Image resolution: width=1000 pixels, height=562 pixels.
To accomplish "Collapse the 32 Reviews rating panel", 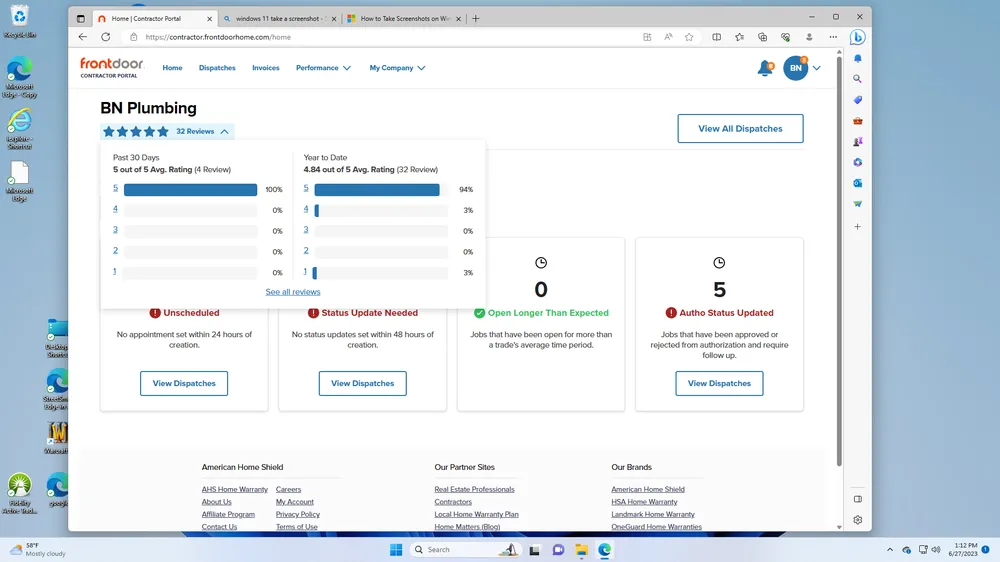I will point(225,132).
